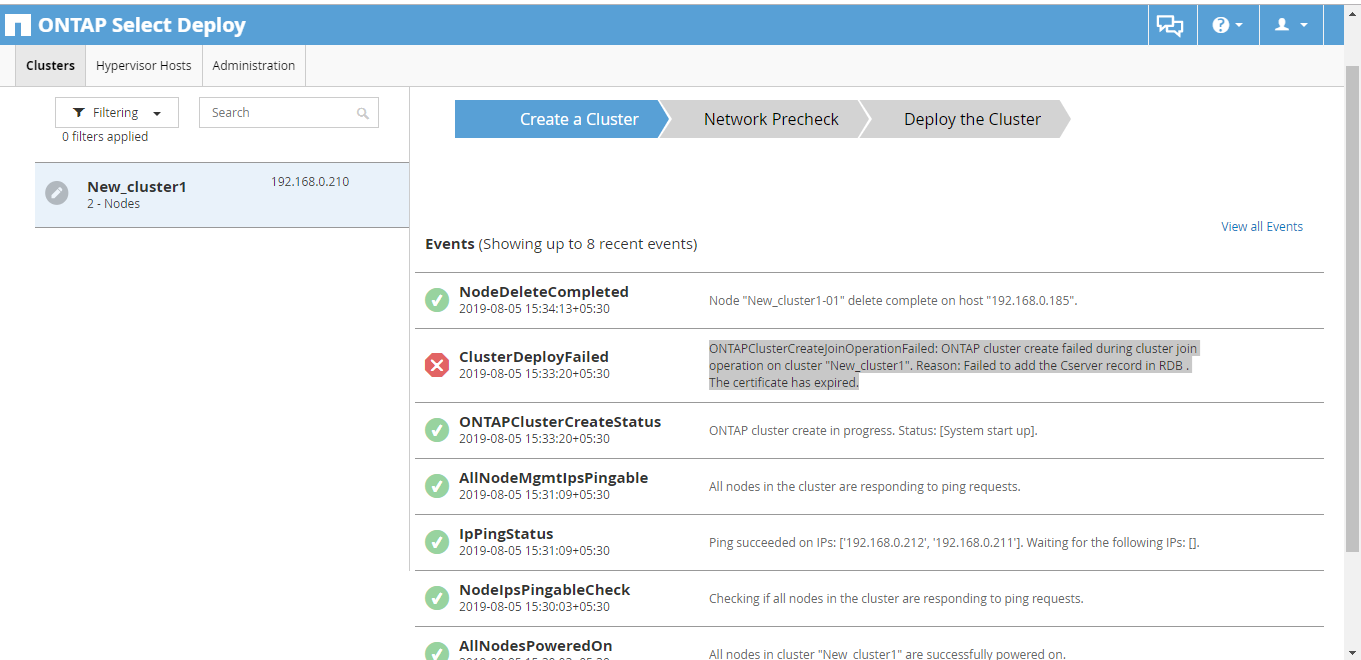1361x660 pixels.
Task: Click the NodeIpsPingableCheck status icon
Action: (x=437, y=598)
